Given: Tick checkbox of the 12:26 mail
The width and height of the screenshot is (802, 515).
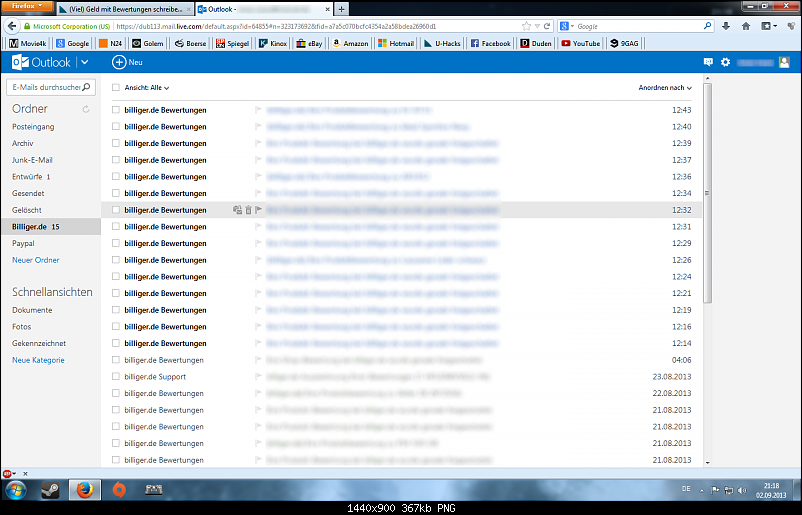Looking at the screenshot, I should (116, 260).
